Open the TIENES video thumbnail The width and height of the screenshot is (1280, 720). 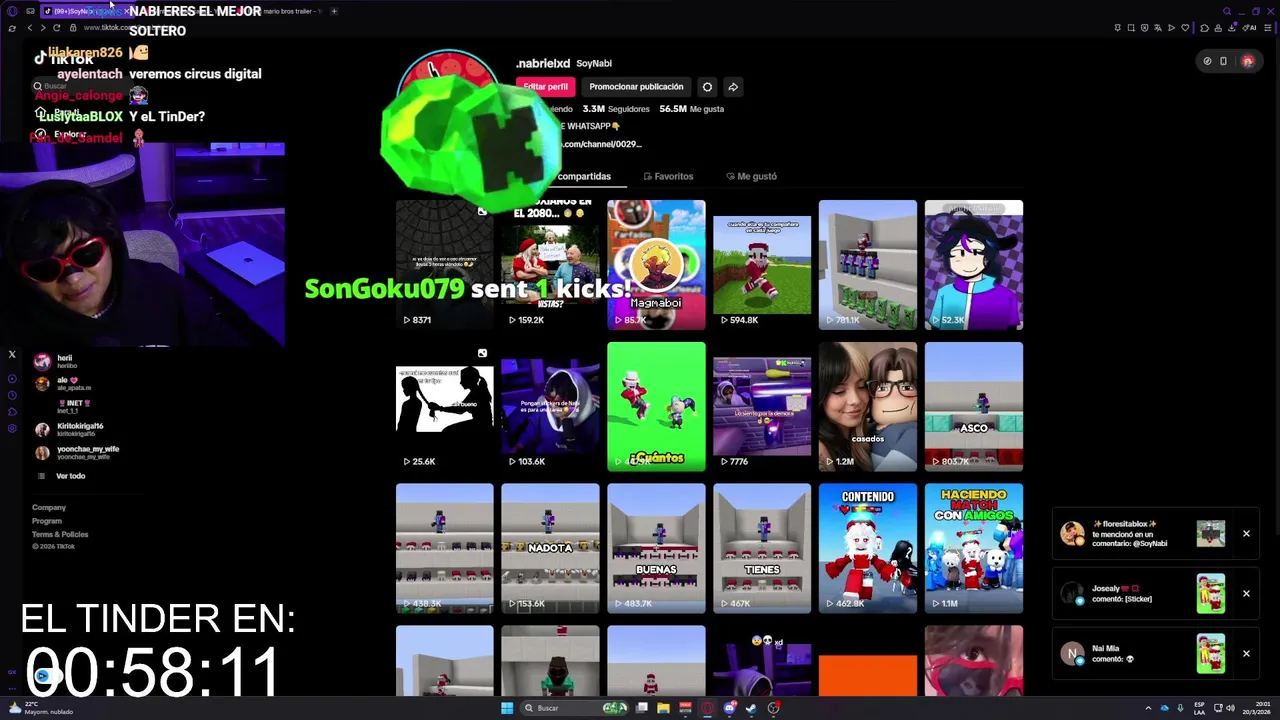[x=762, y=549]
